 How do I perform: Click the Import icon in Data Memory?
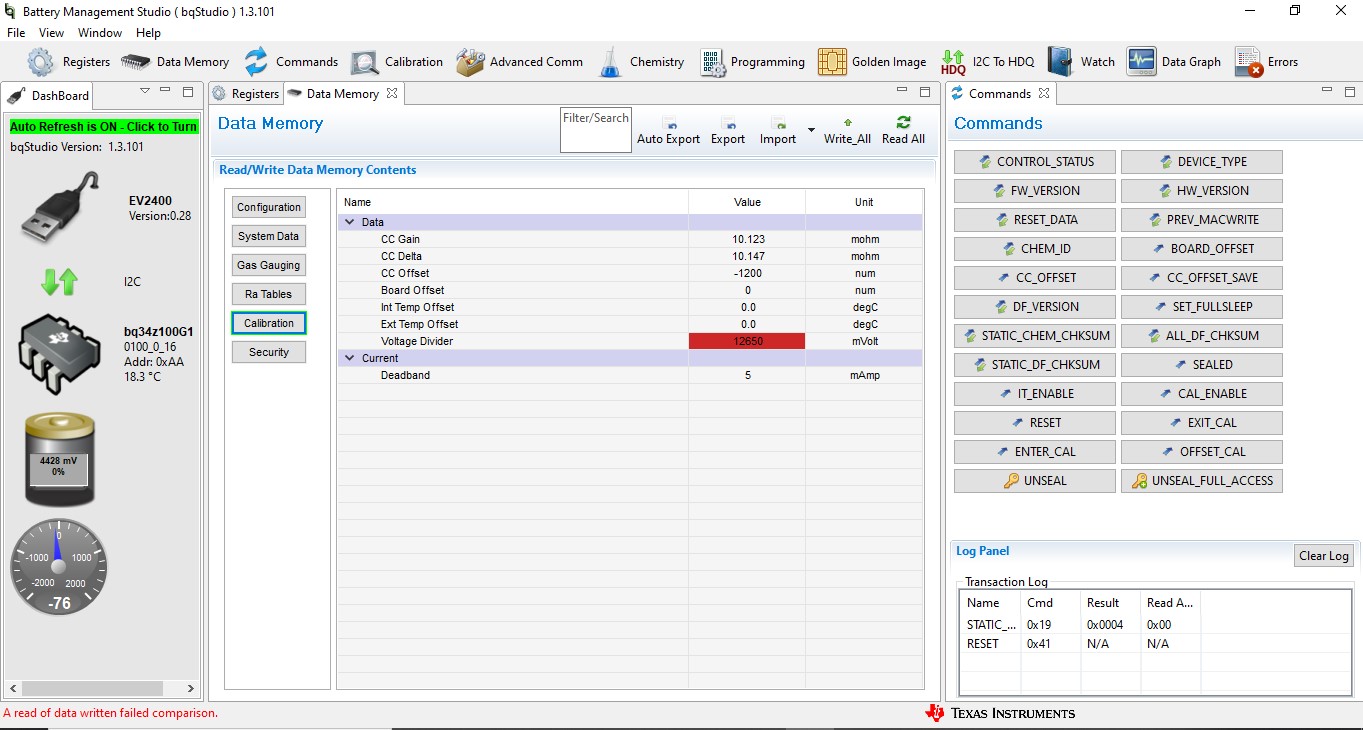tap(777, 122)
